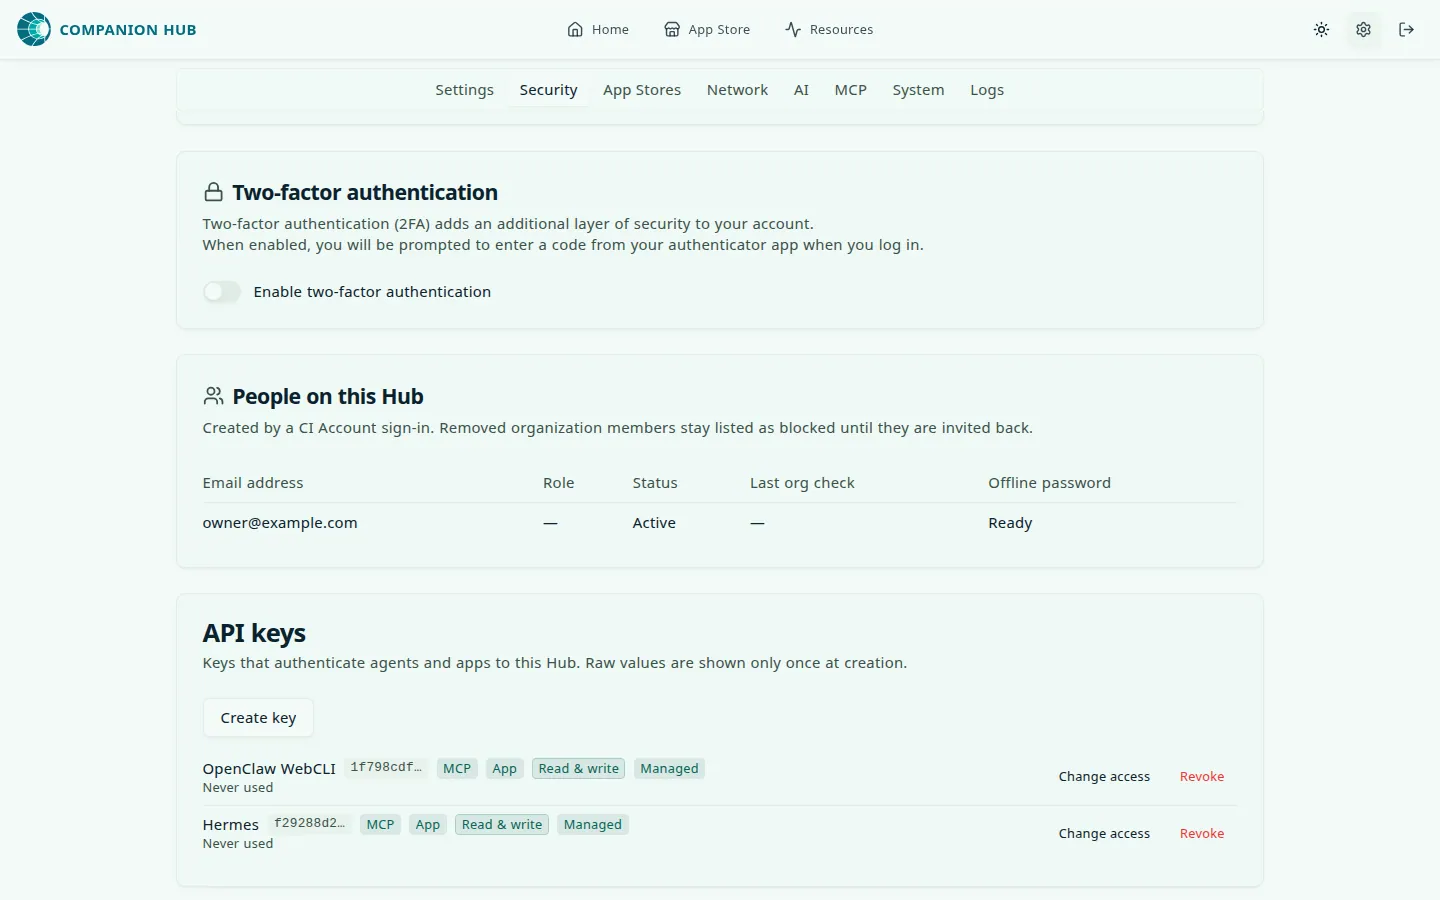Click the Ready offline password cell
Viewport: 1440px width, 900px height.
tap(1010, 523)
